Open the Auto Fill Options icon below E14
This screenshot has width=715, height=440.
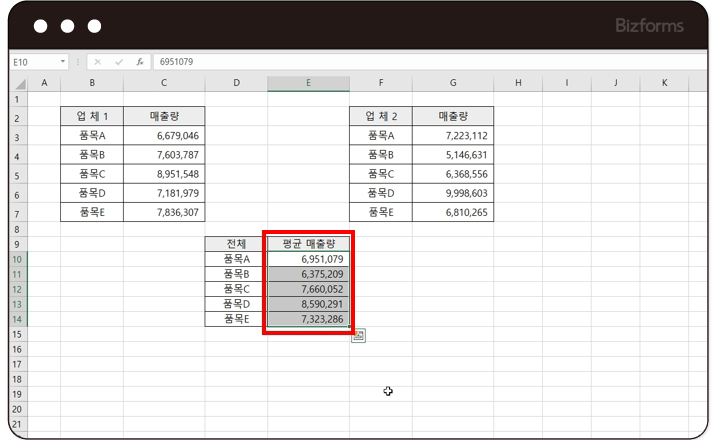358,336
